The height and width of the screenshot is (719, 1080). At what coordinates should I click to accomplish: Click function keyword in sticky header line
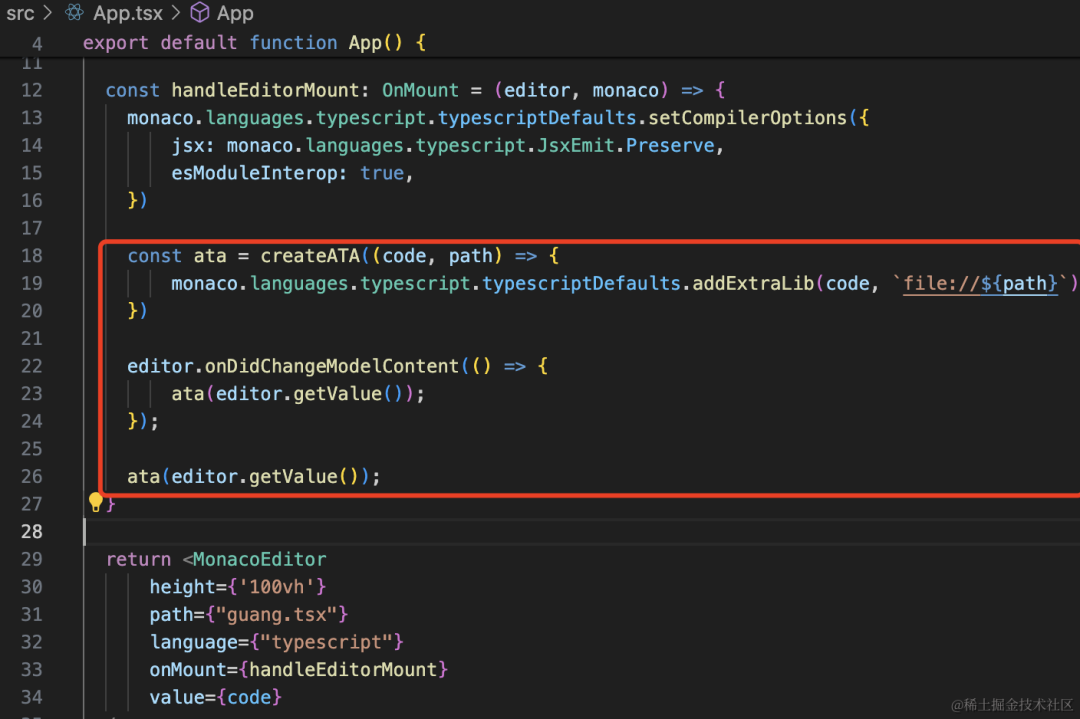(293, 43)
